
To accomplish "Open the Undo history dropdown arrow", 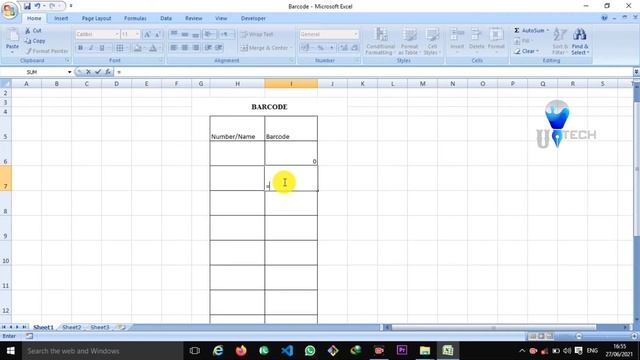I will coord(44,6).
